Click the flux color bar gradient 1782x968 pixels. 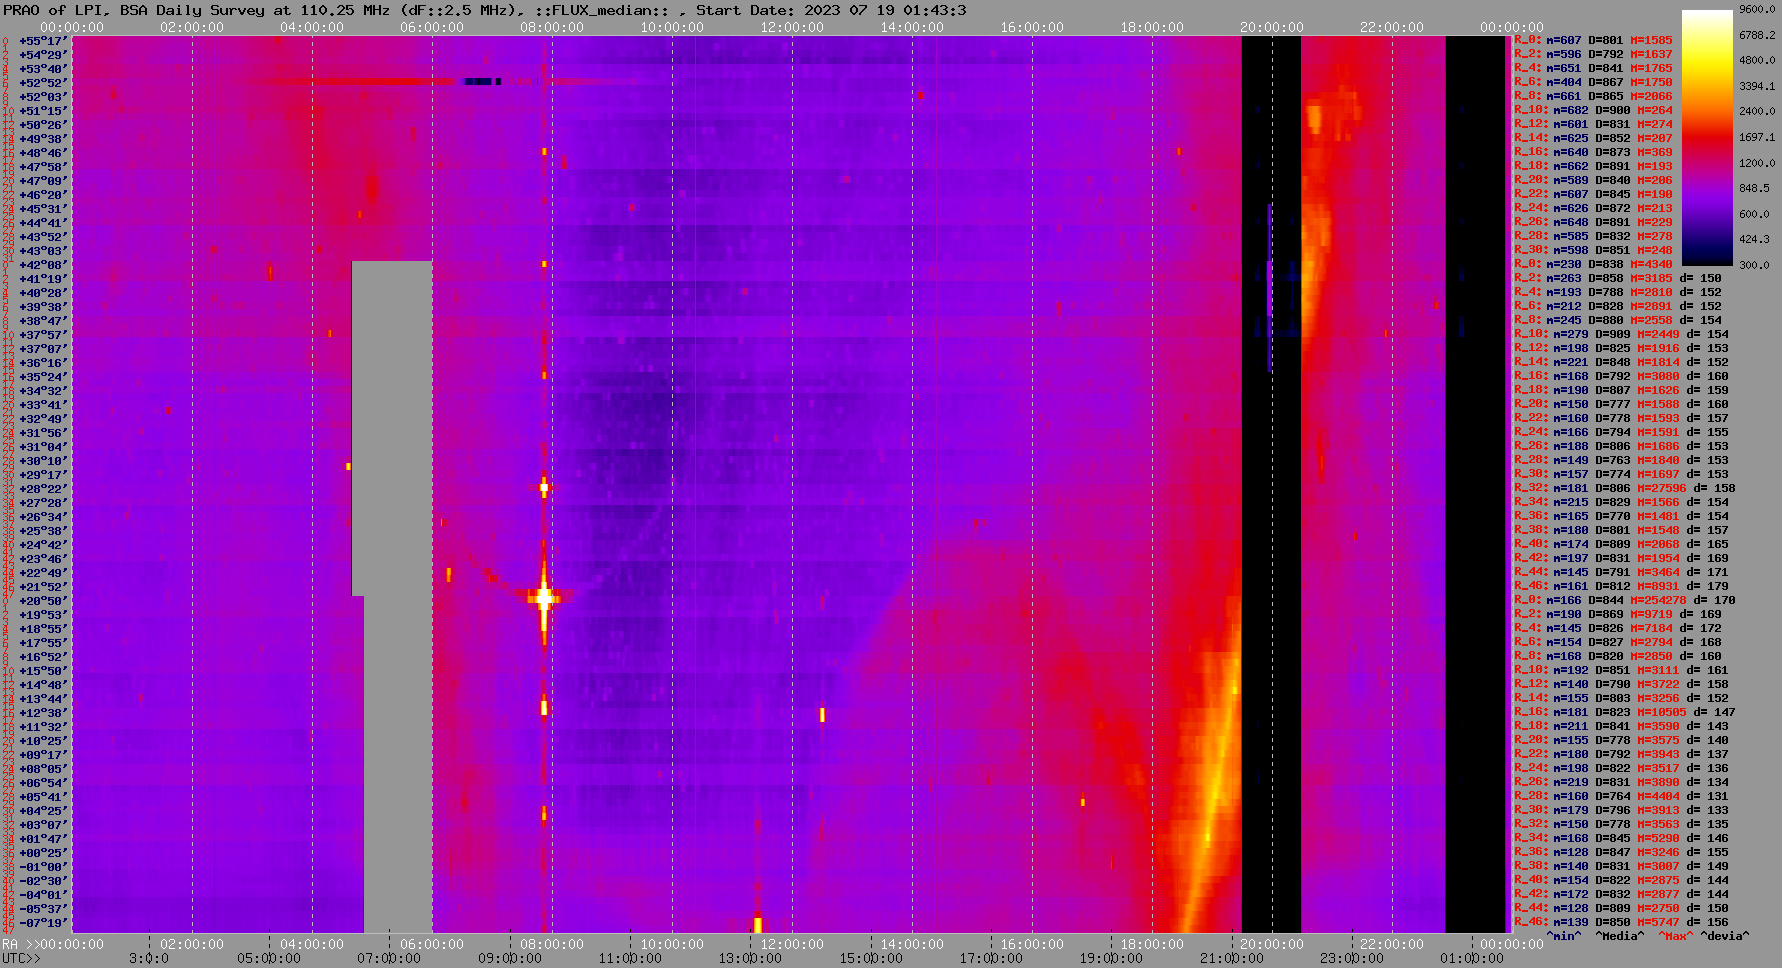(1707, 137)
